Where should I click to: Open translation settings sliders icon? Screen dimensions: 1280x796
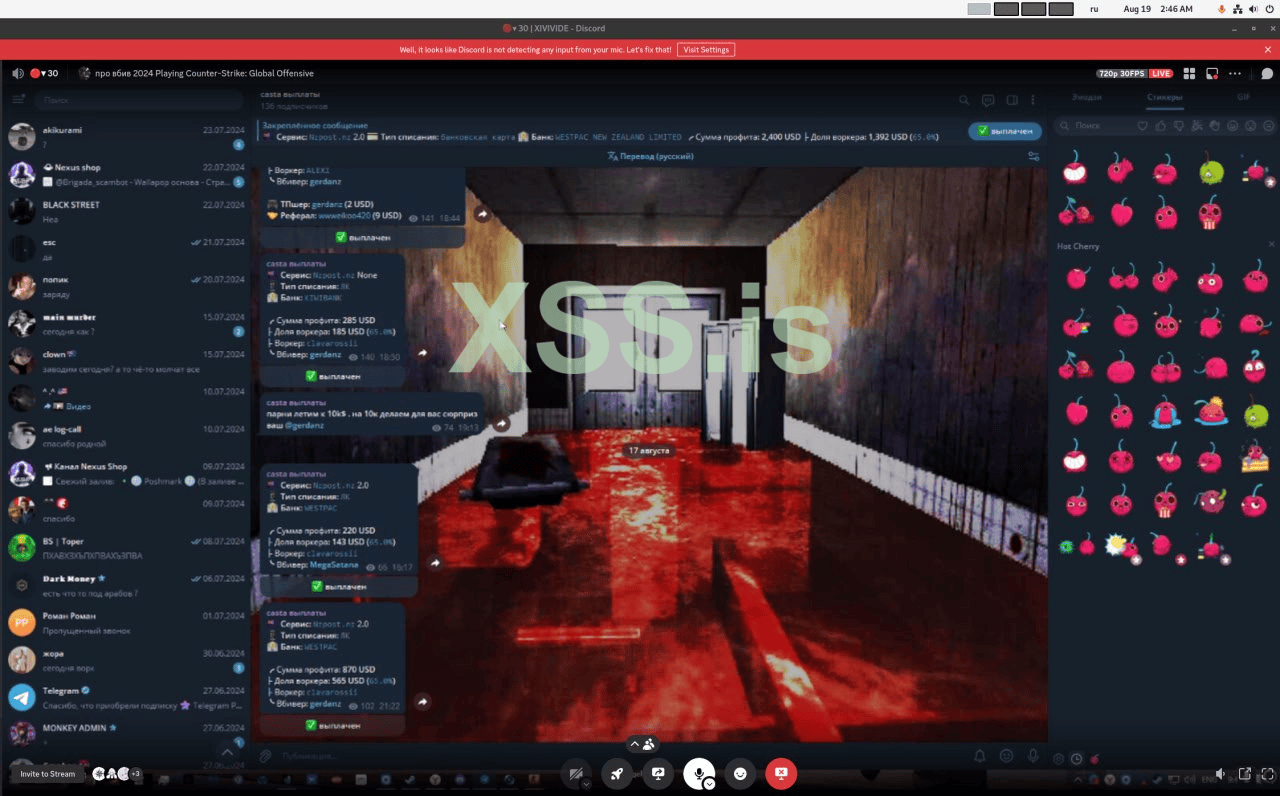click(x=1033, y=156)
